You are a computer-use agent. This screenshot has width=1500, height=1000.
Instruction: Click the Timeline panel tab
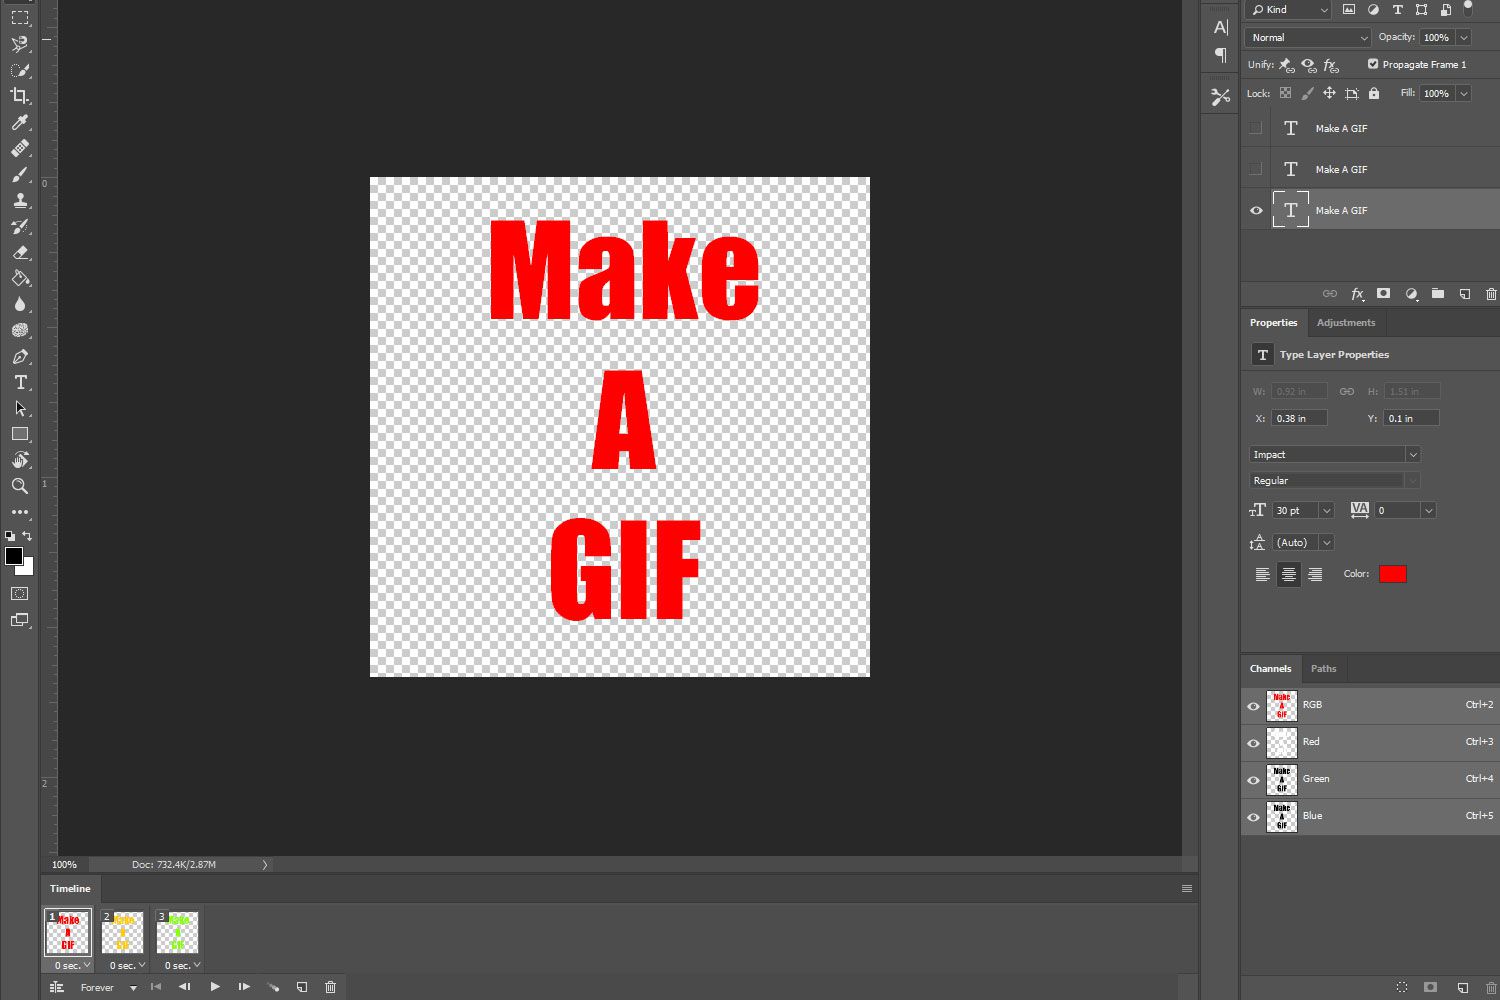click(x=70, y=888)
